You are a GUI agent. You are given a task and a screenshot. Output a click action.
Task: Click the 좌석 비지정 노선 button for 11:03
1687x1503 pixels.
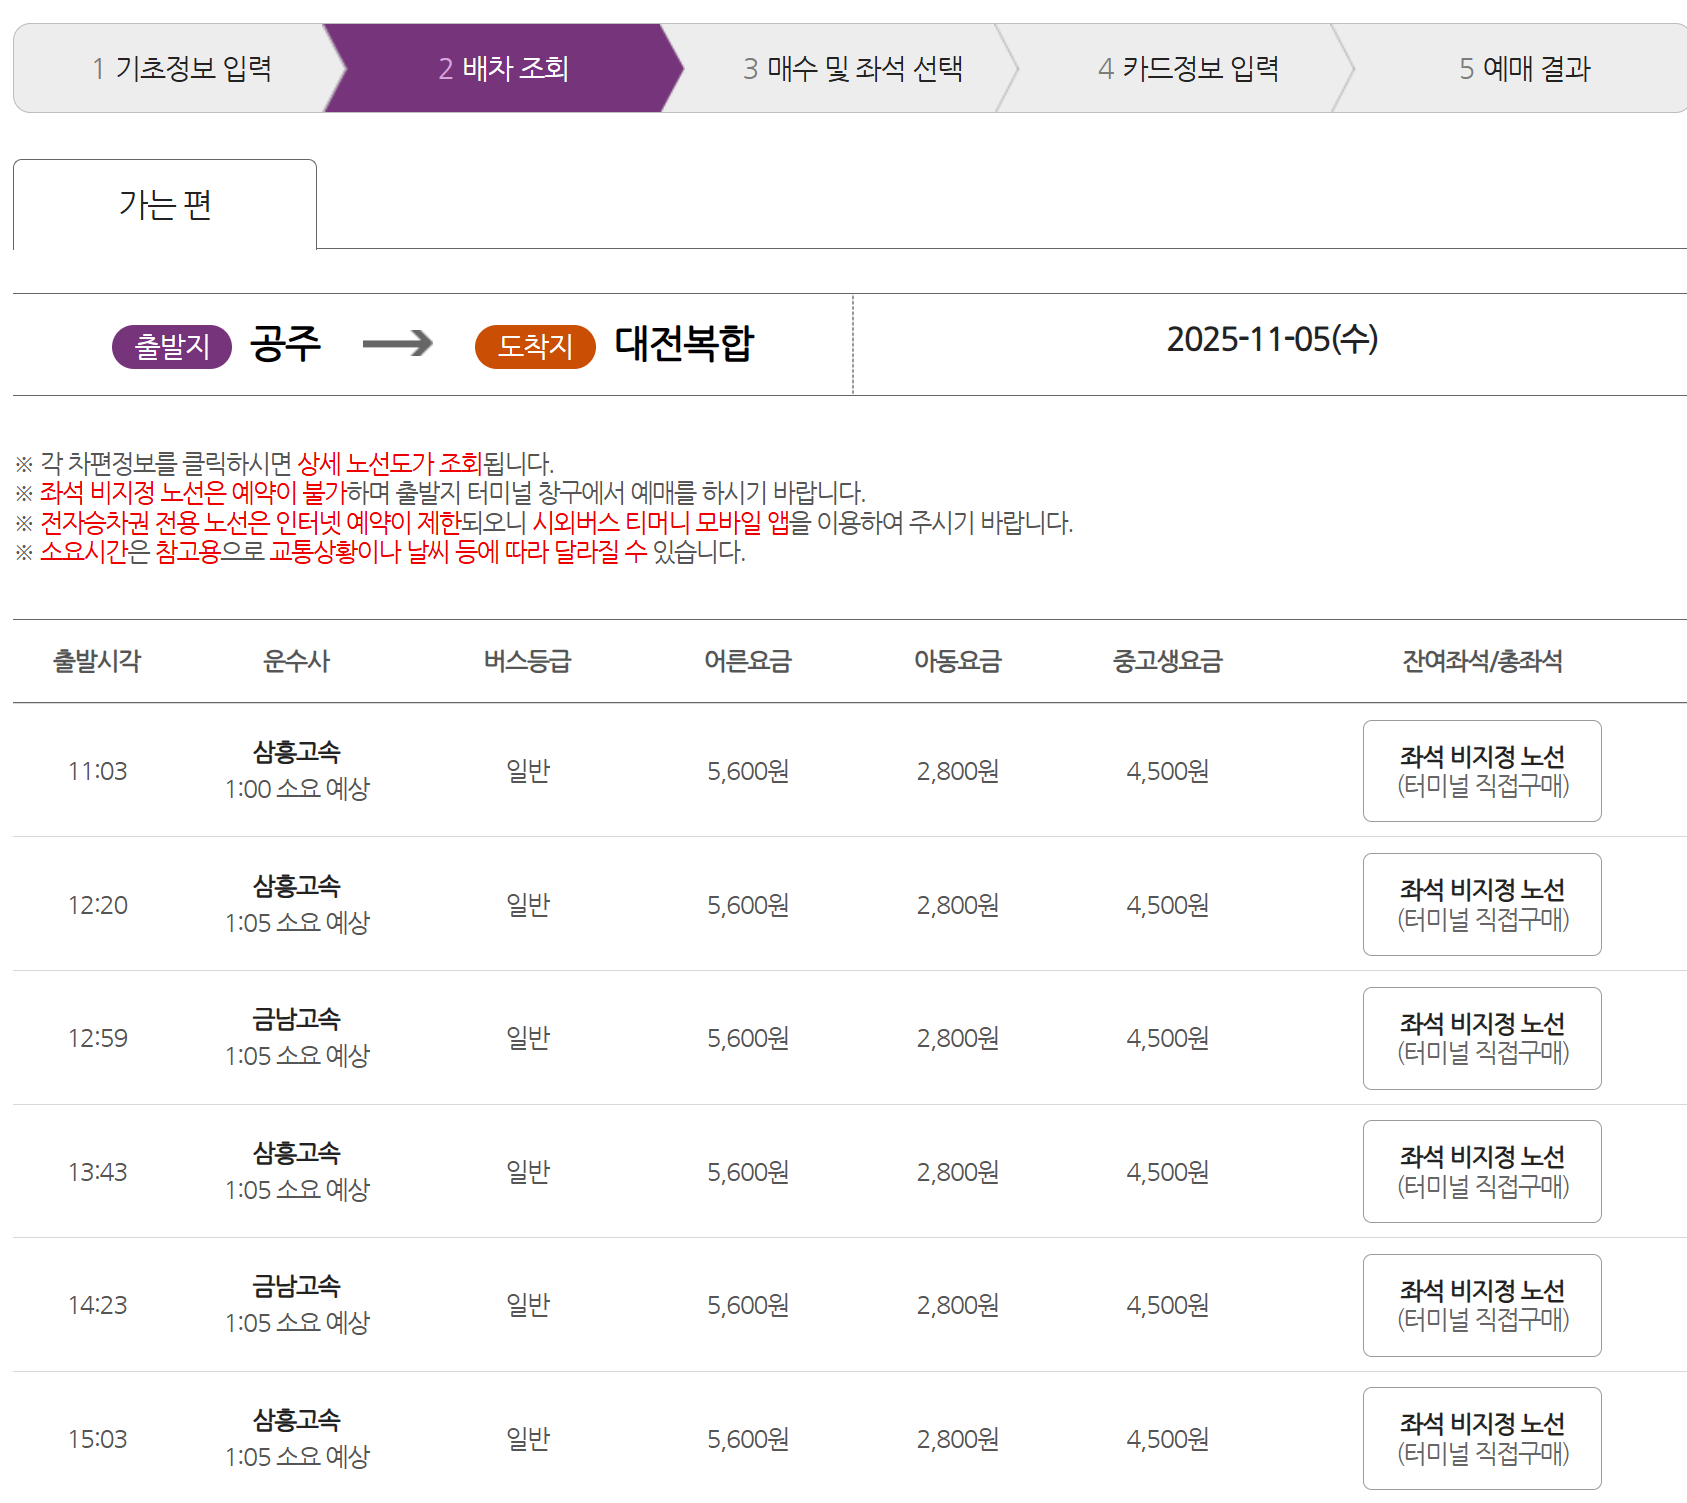click(x=1482, y=771)
